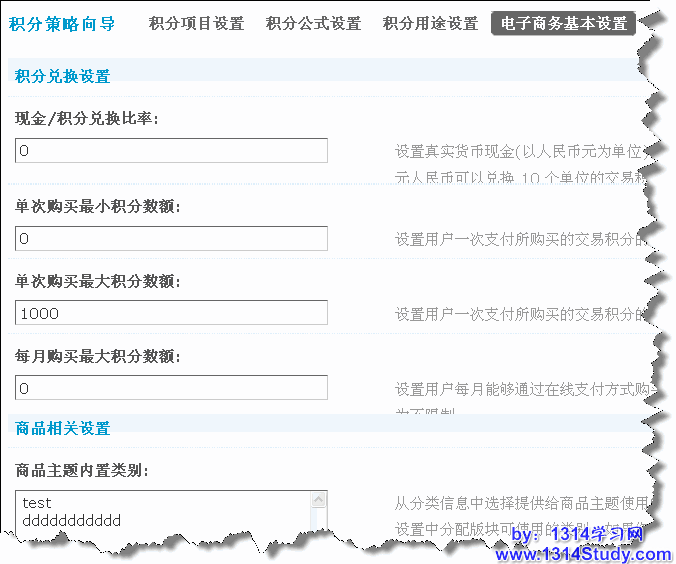Click the 积分兑换设置 section header
Screen dimensions: 676x564
click(63, 76)
